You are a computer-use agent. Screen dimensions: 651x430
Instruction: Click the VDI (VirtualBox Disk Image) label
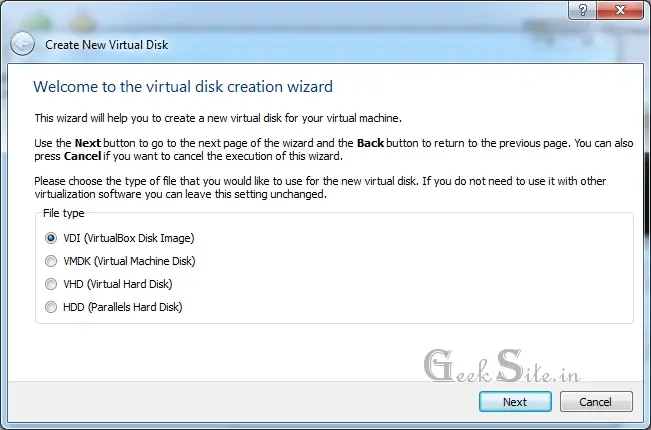[129, 238]
